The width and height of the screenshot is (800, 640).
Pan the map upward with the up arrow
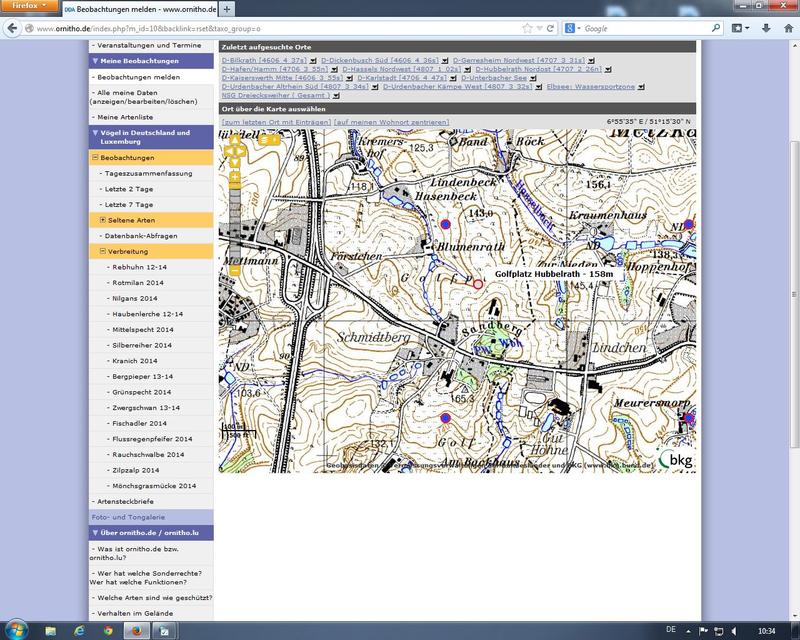[235, 140]
